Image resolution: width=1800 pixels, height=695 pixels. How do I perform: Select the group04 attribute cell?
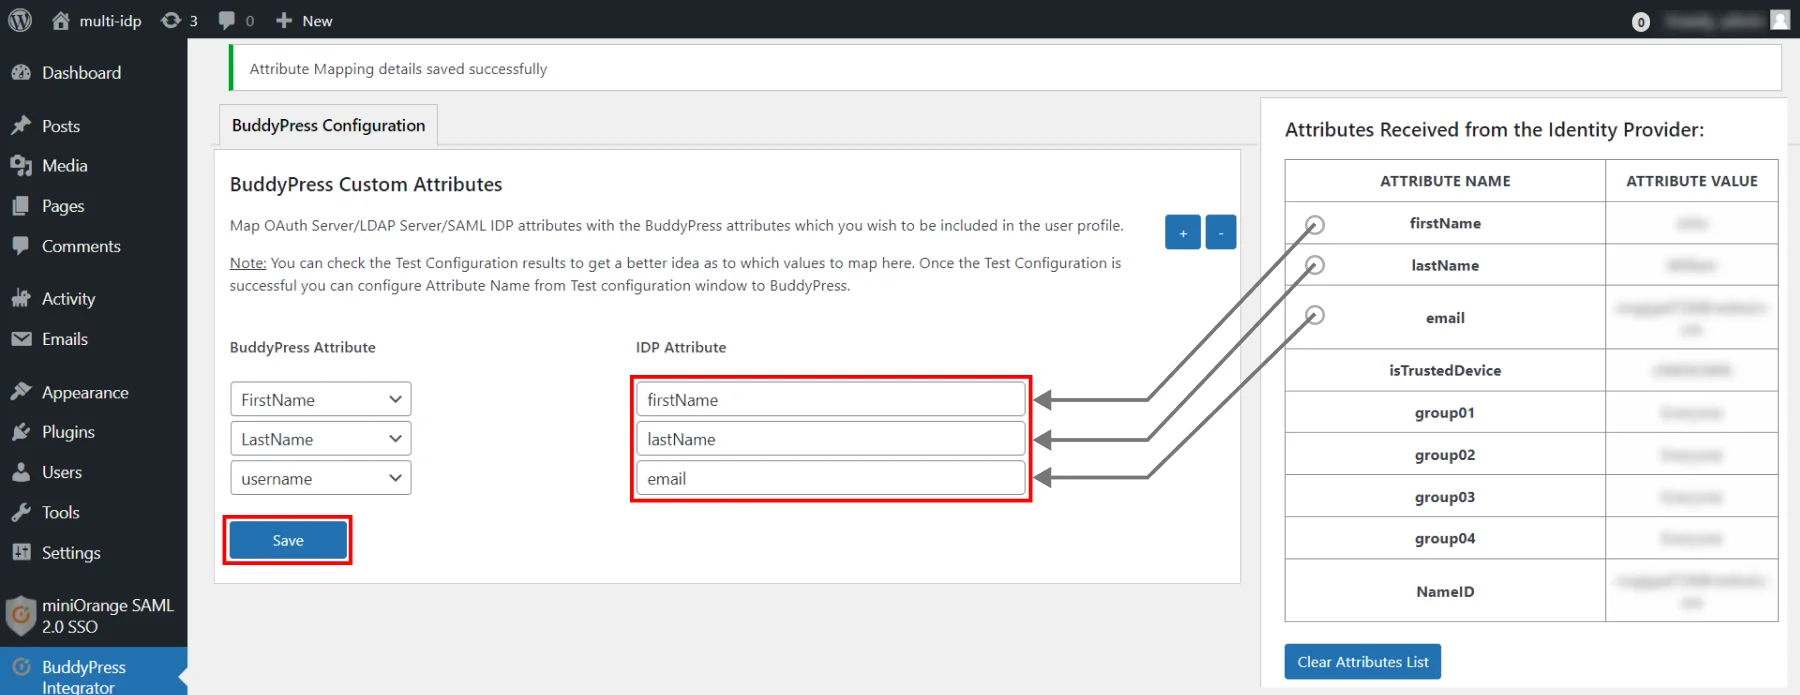click(1445, 538)
